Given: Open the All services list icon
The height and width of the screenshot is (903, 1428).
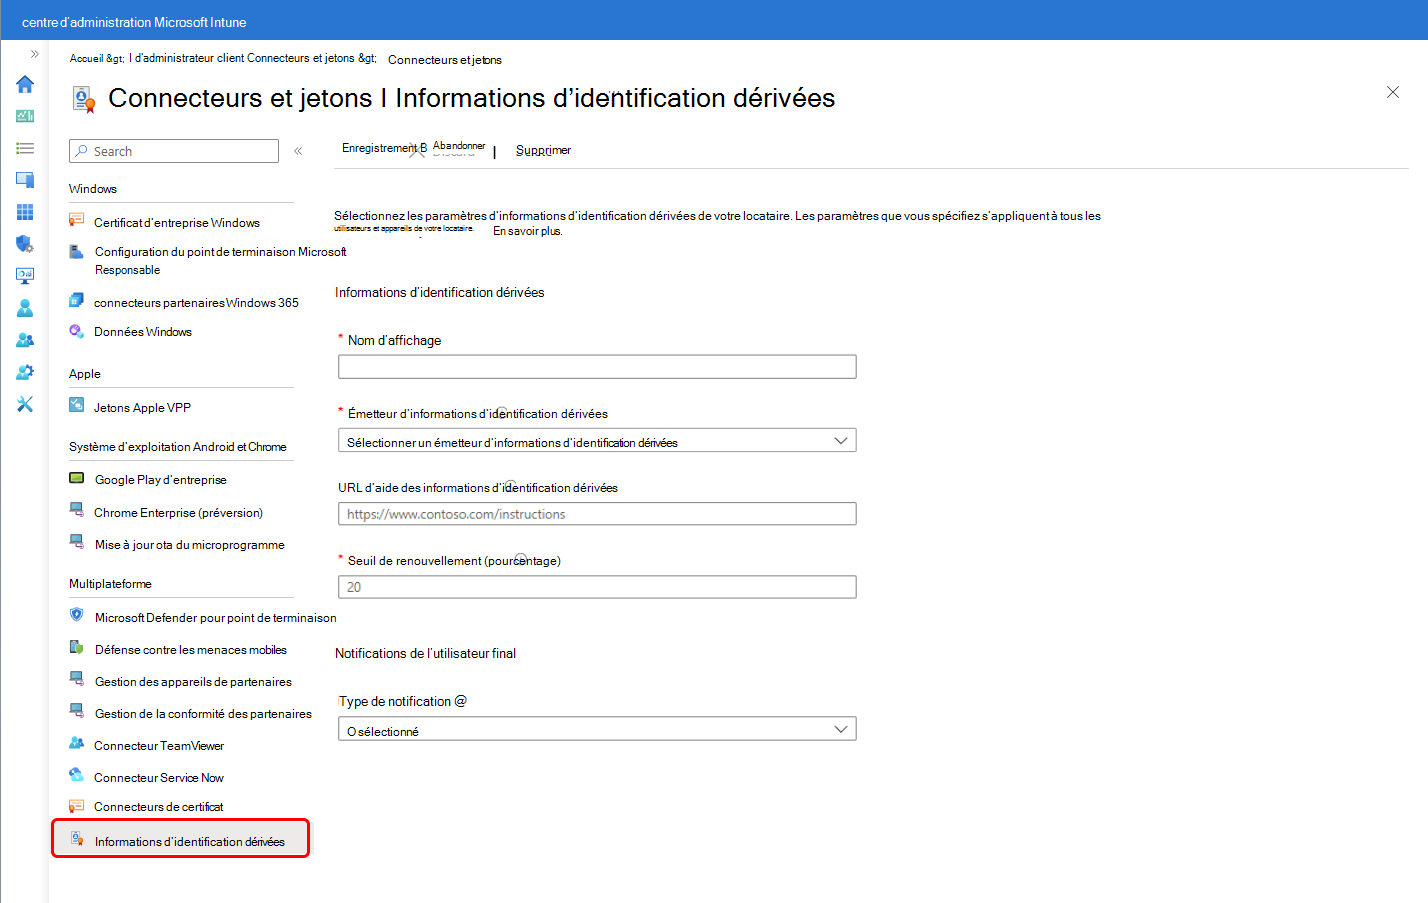Looking at the screenshot, I should point(25,148).
